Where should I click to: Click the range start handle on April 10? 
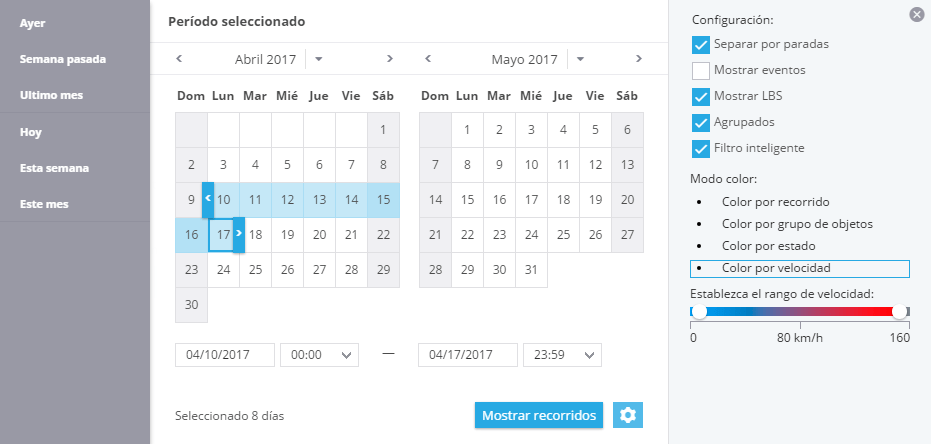(x=208, y=200)
